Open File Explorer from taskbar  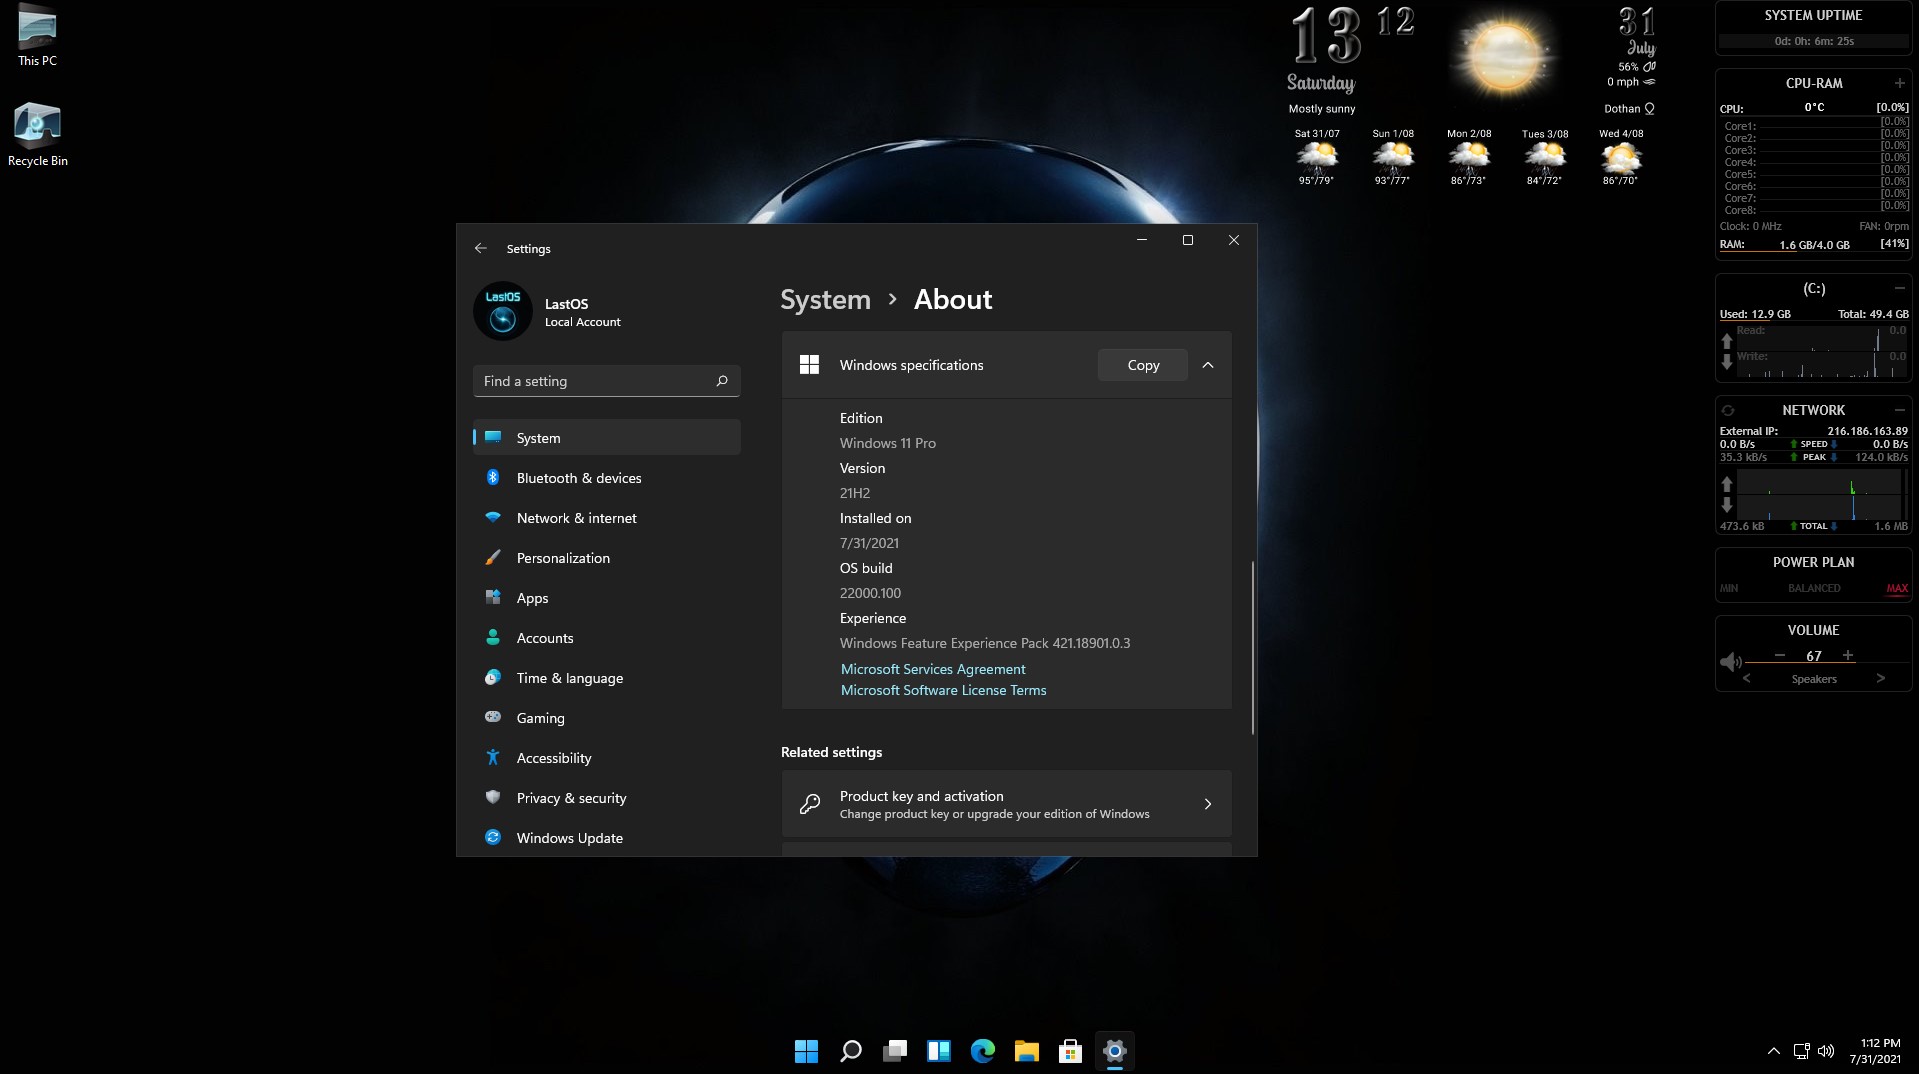click(x=1026, y=1051)
